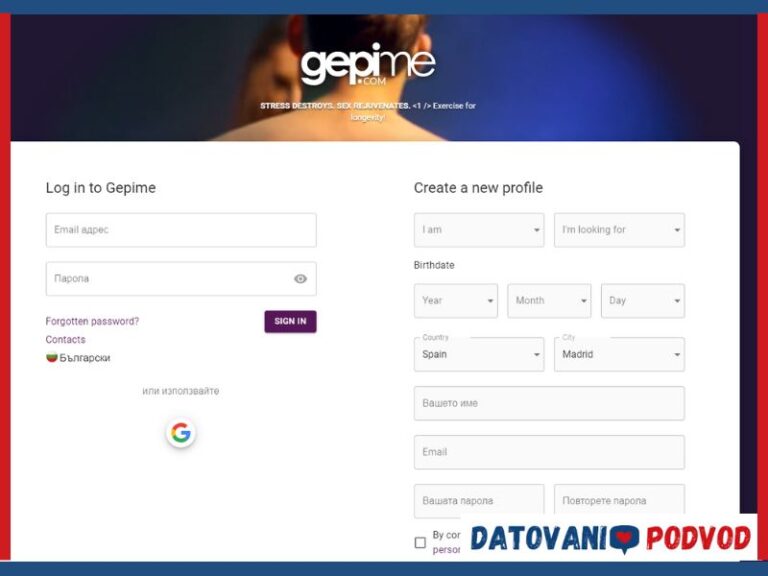The width and height of the screenshot is (768, 576).
Task: Tick the consent checkbox at the bottom
Action: click(x=420, y=543)
